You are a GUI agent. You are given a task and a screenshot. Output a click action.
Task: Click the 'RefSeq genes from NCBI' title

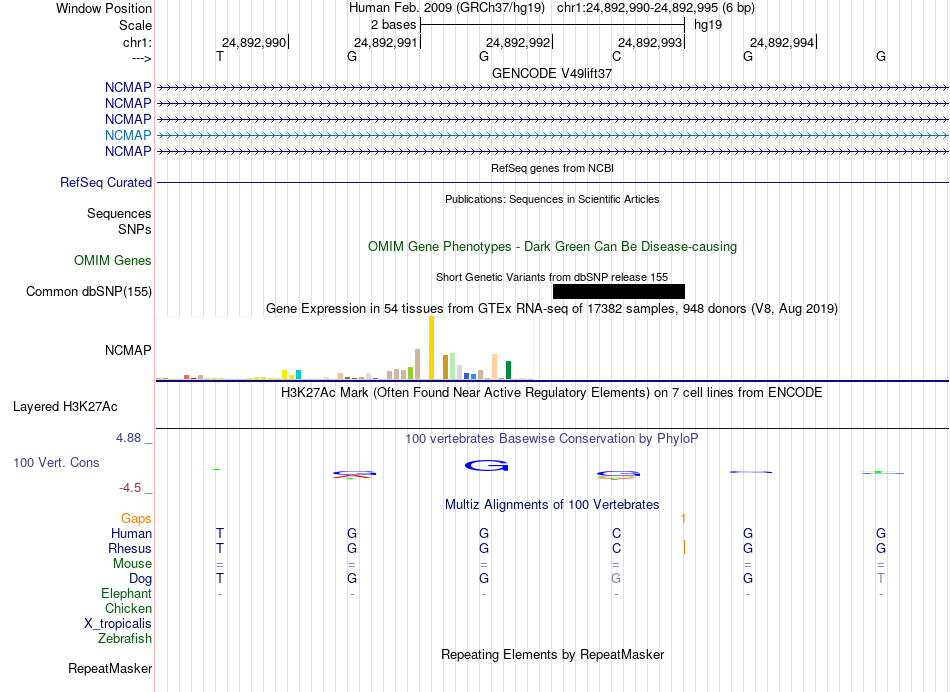click(x=552, y=168)
